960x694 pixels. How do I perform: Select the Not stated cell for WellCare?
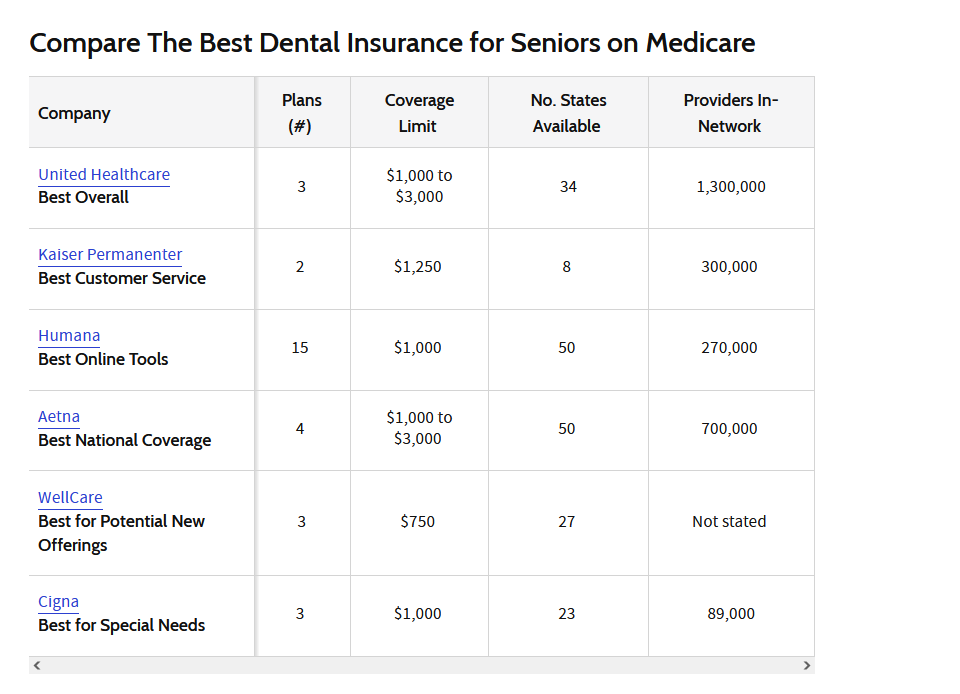pyautogui.click(x=731, y=522)
